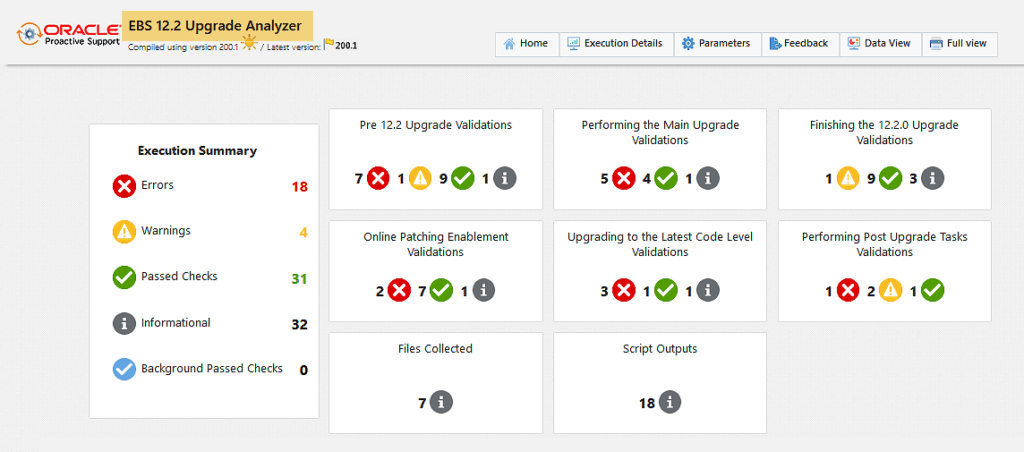Viewport: 1024px width, 452px height.
Task: Switch to Full view
Action: pos(959,44)
